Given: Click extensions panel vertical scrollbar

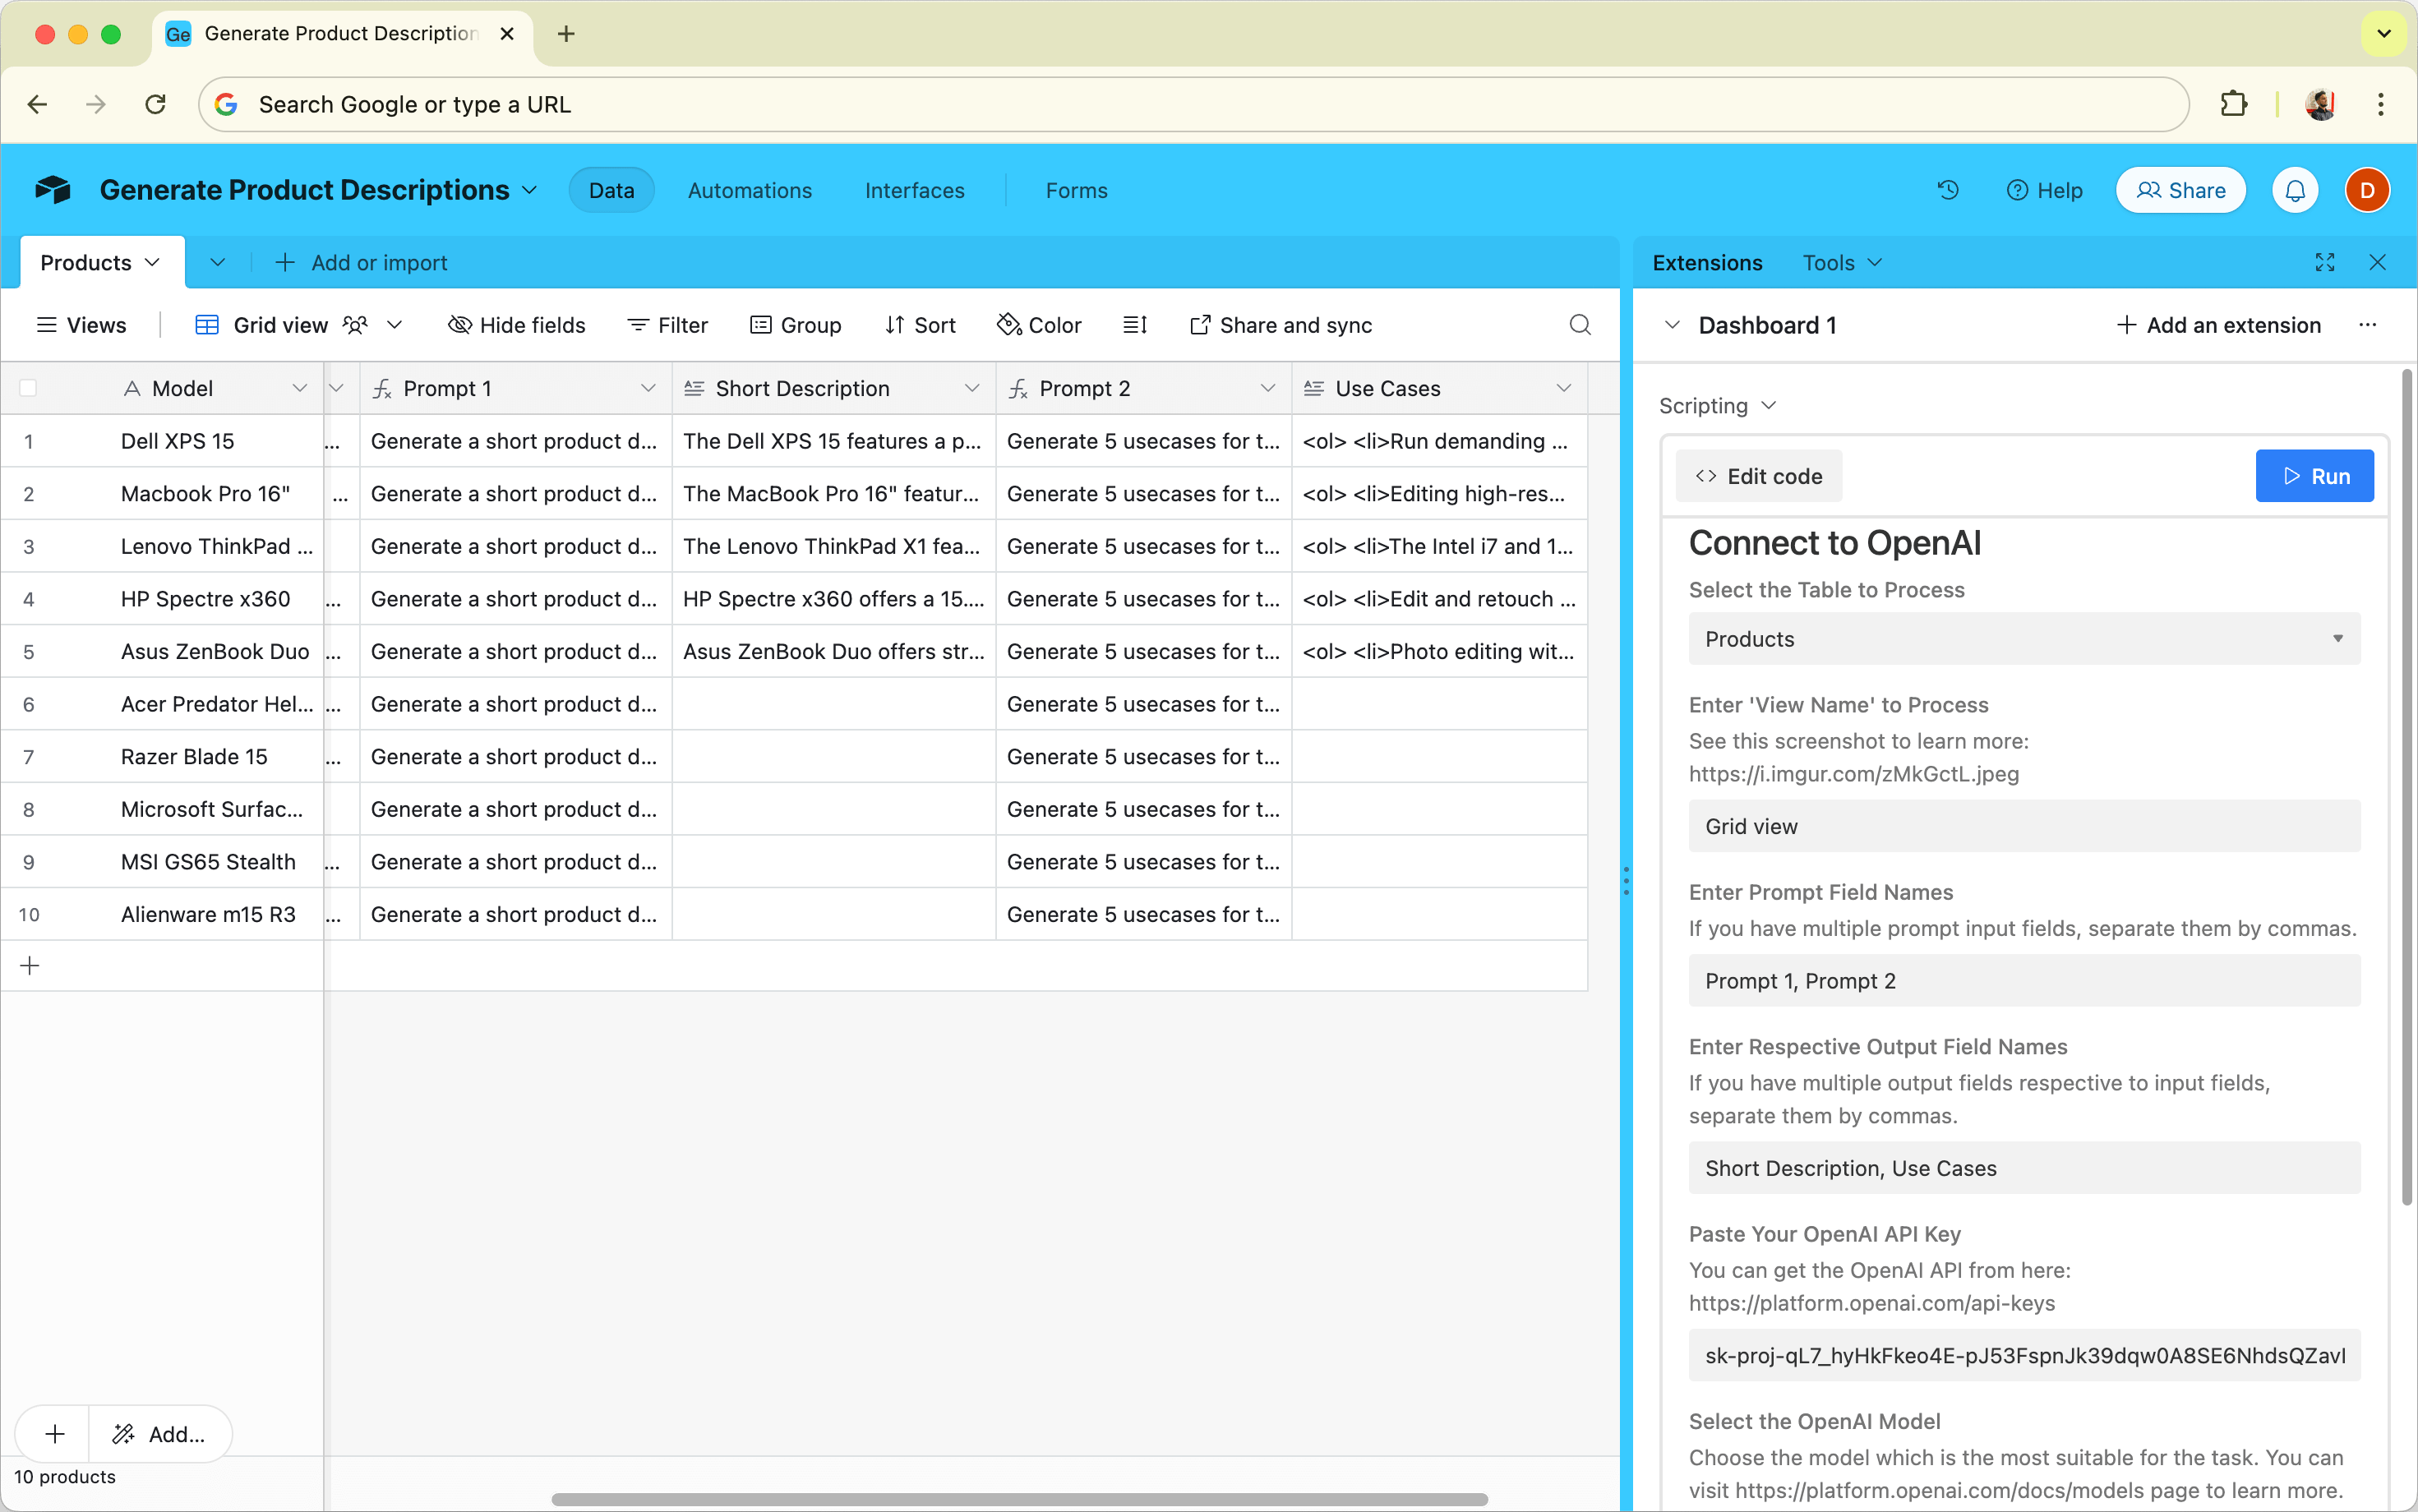Looking at the screenshot, I should 2406,788.
